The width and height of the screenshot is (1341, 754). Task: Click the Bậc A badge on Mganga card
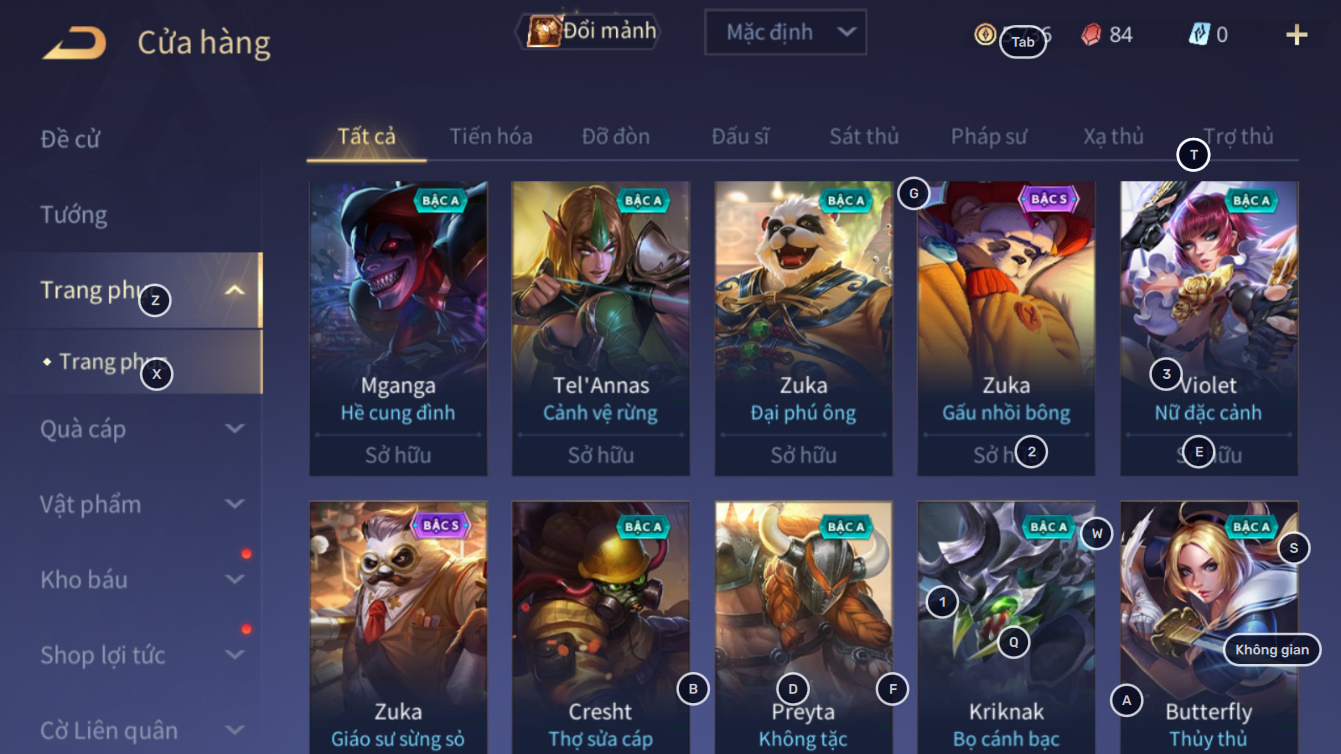tap(441, 200)
